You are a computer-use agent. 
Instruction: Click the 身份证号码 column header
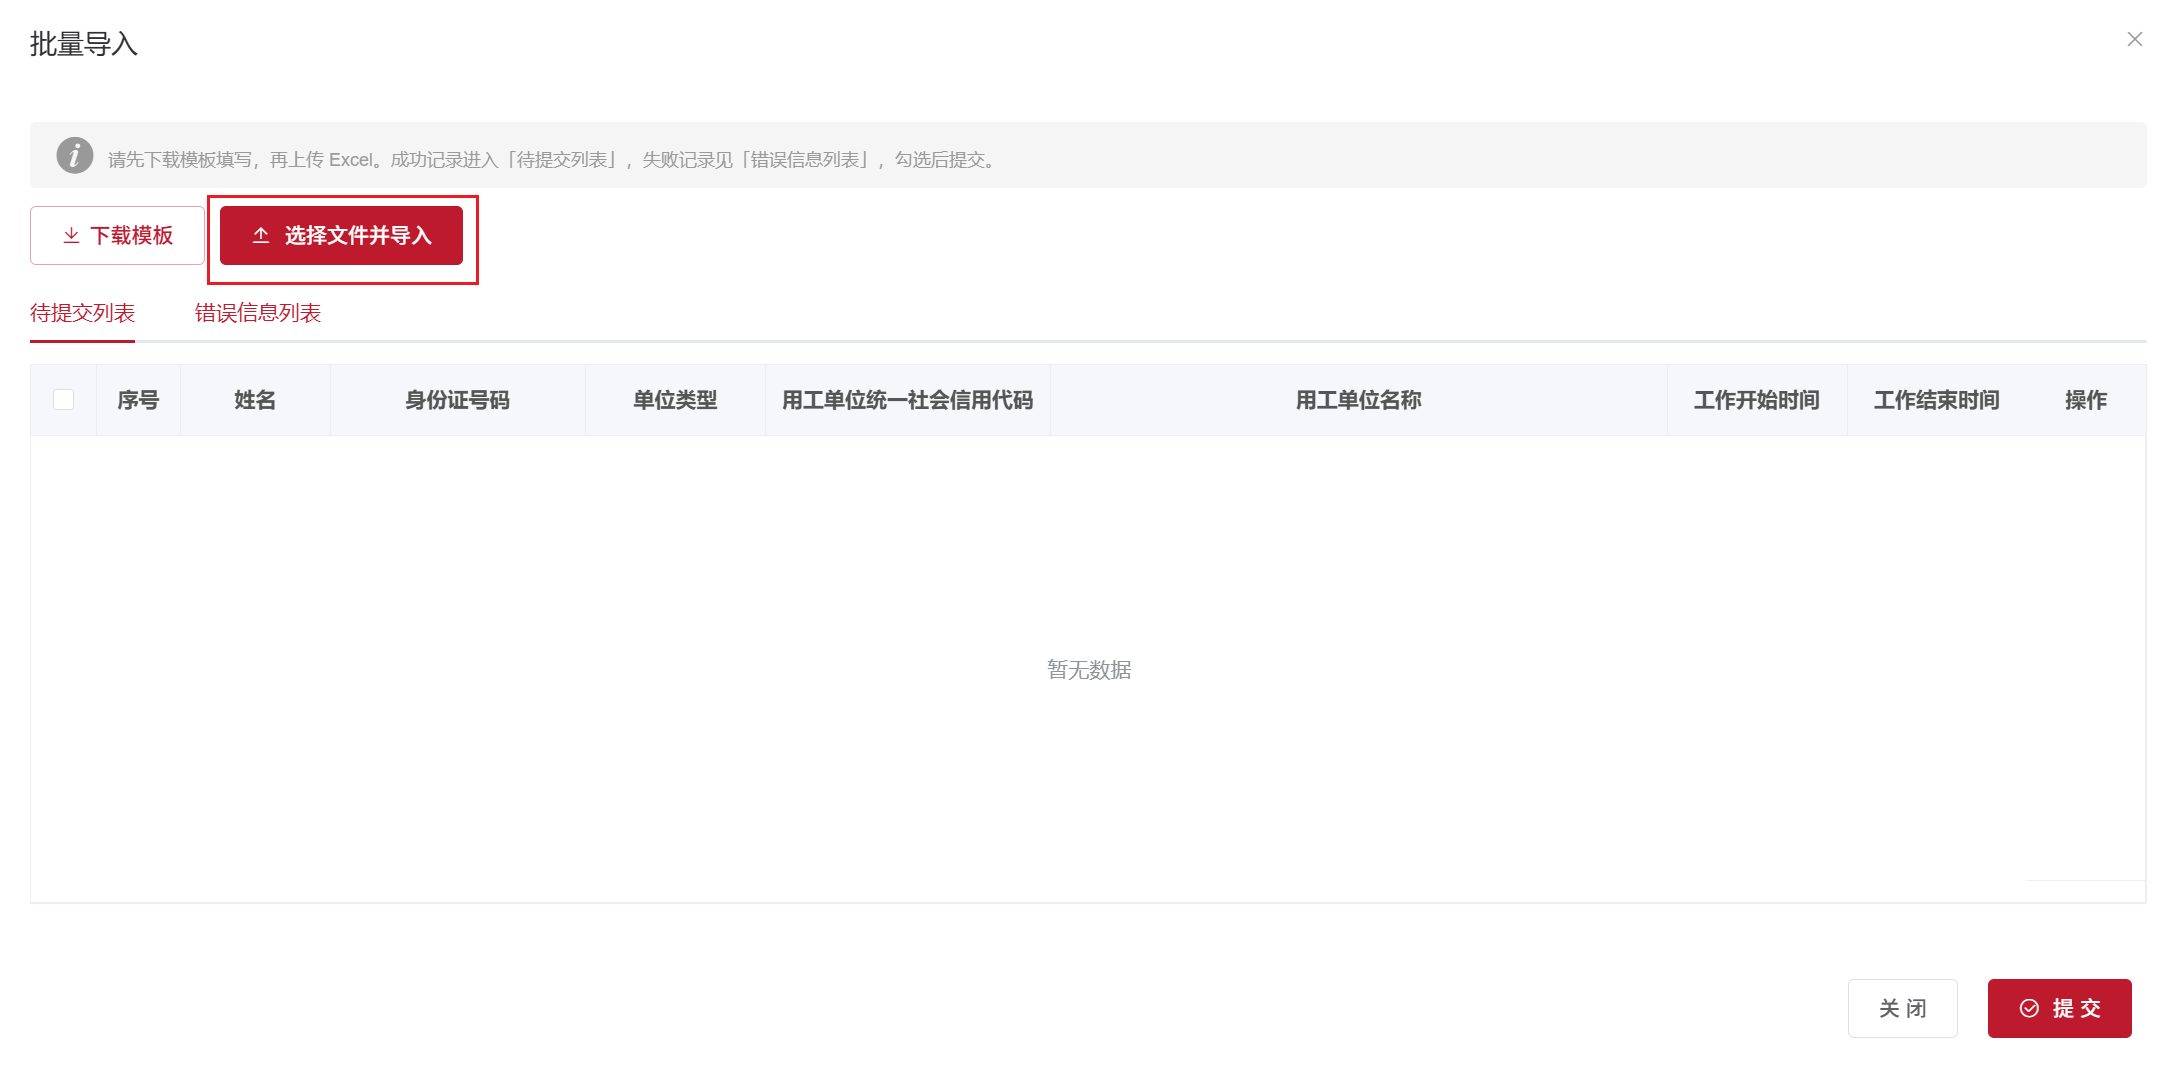pos(458,400)
